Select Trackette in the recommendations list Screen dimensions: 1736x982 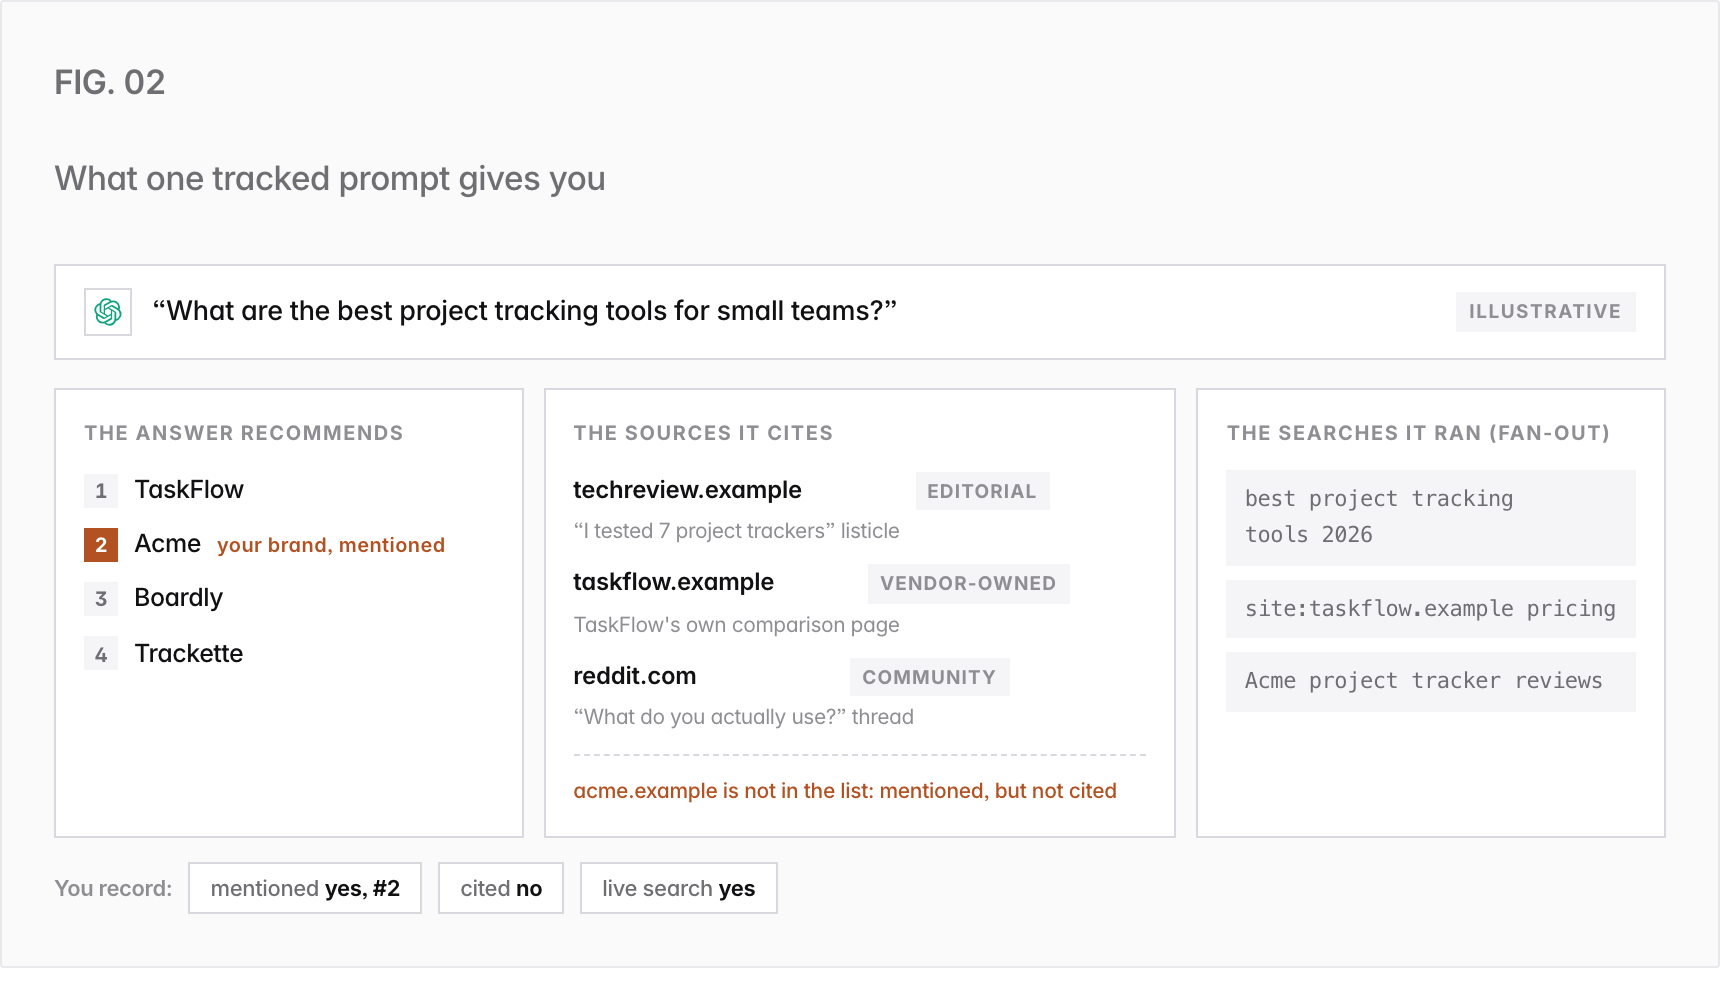189,653
